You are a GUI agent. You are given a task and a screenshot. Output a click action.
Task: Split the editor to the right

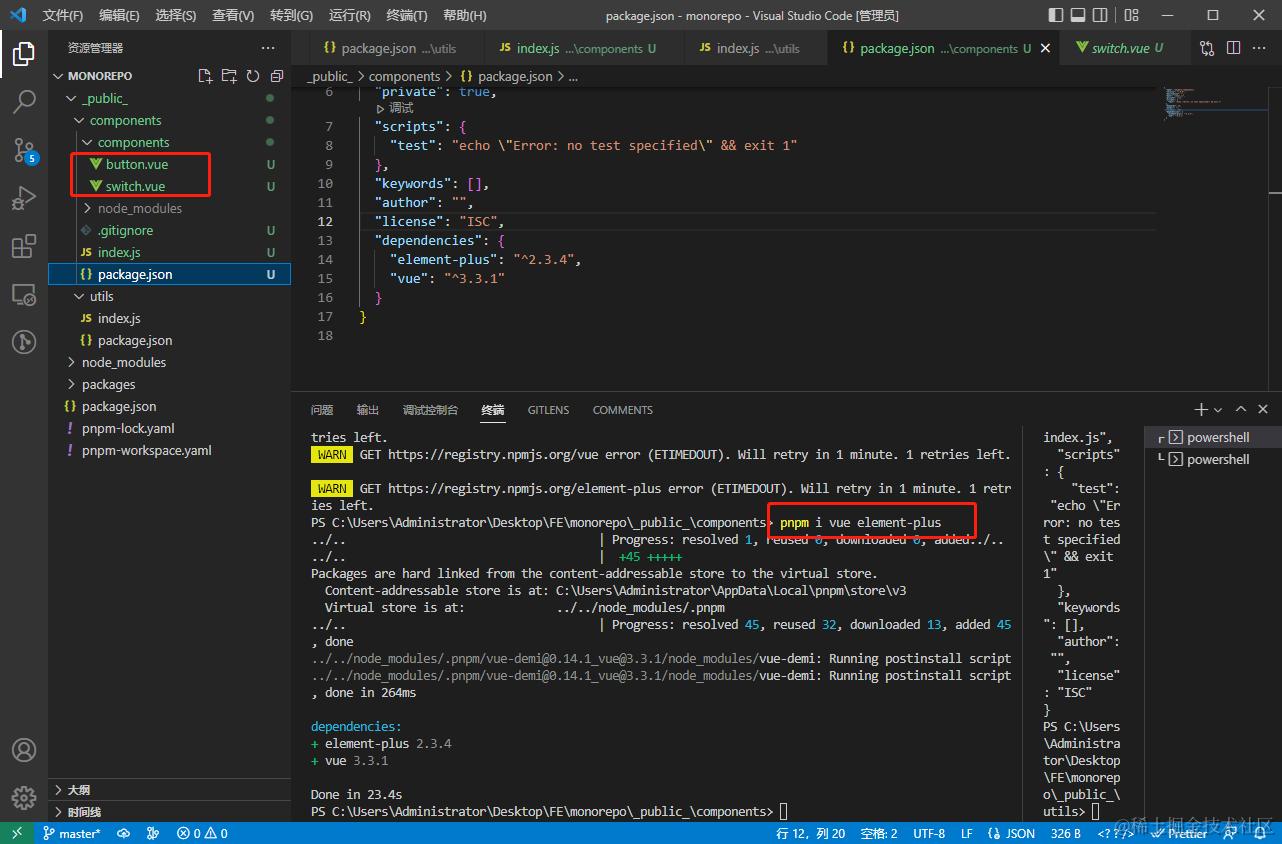pos(1233,48)
